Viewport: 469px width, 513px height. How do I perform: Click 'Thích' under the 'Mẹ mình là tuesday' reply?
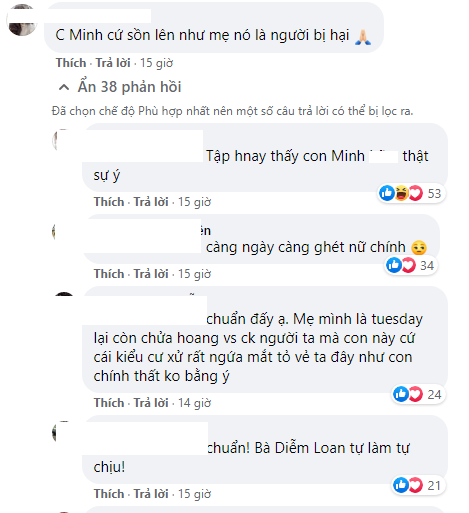tap(109, 403)
